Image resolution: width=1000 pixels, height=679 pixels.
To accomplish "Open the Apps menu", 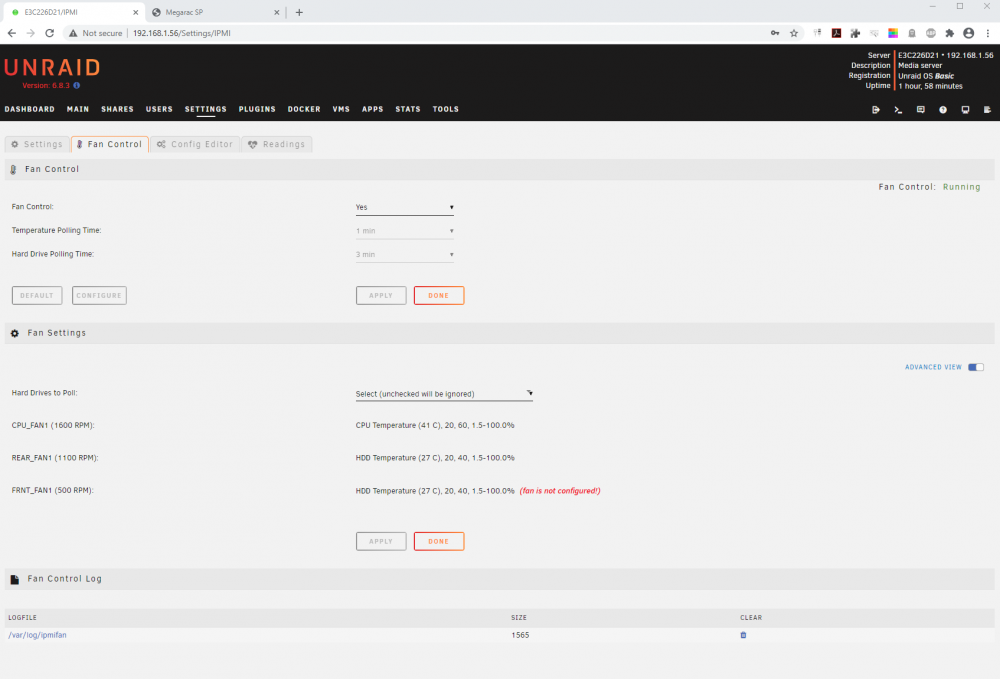I will click(x=372, y=109).
